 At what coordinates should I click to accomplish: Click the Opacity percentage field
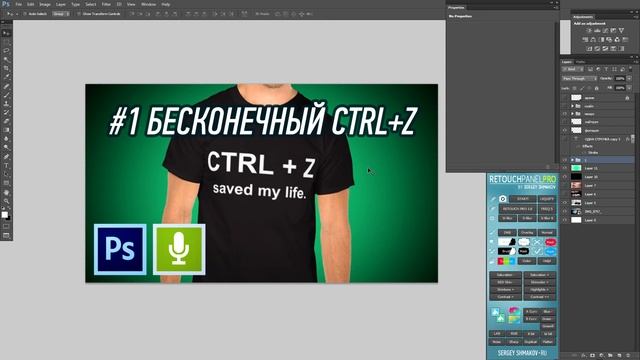[x=620, y=78]
